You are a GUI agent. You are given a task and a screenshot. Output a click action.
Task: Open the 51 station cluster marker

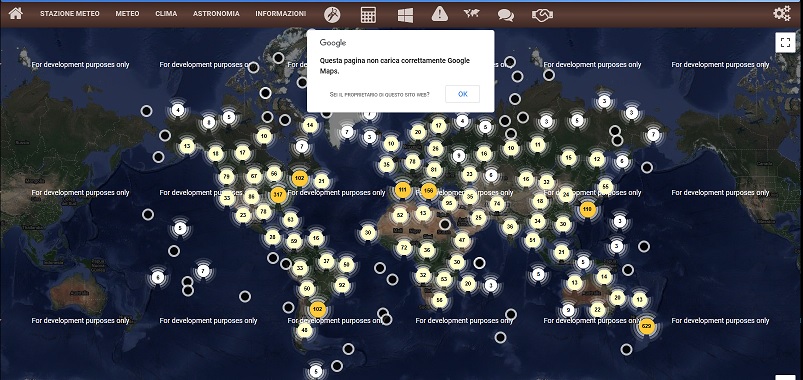click(533, 240)
